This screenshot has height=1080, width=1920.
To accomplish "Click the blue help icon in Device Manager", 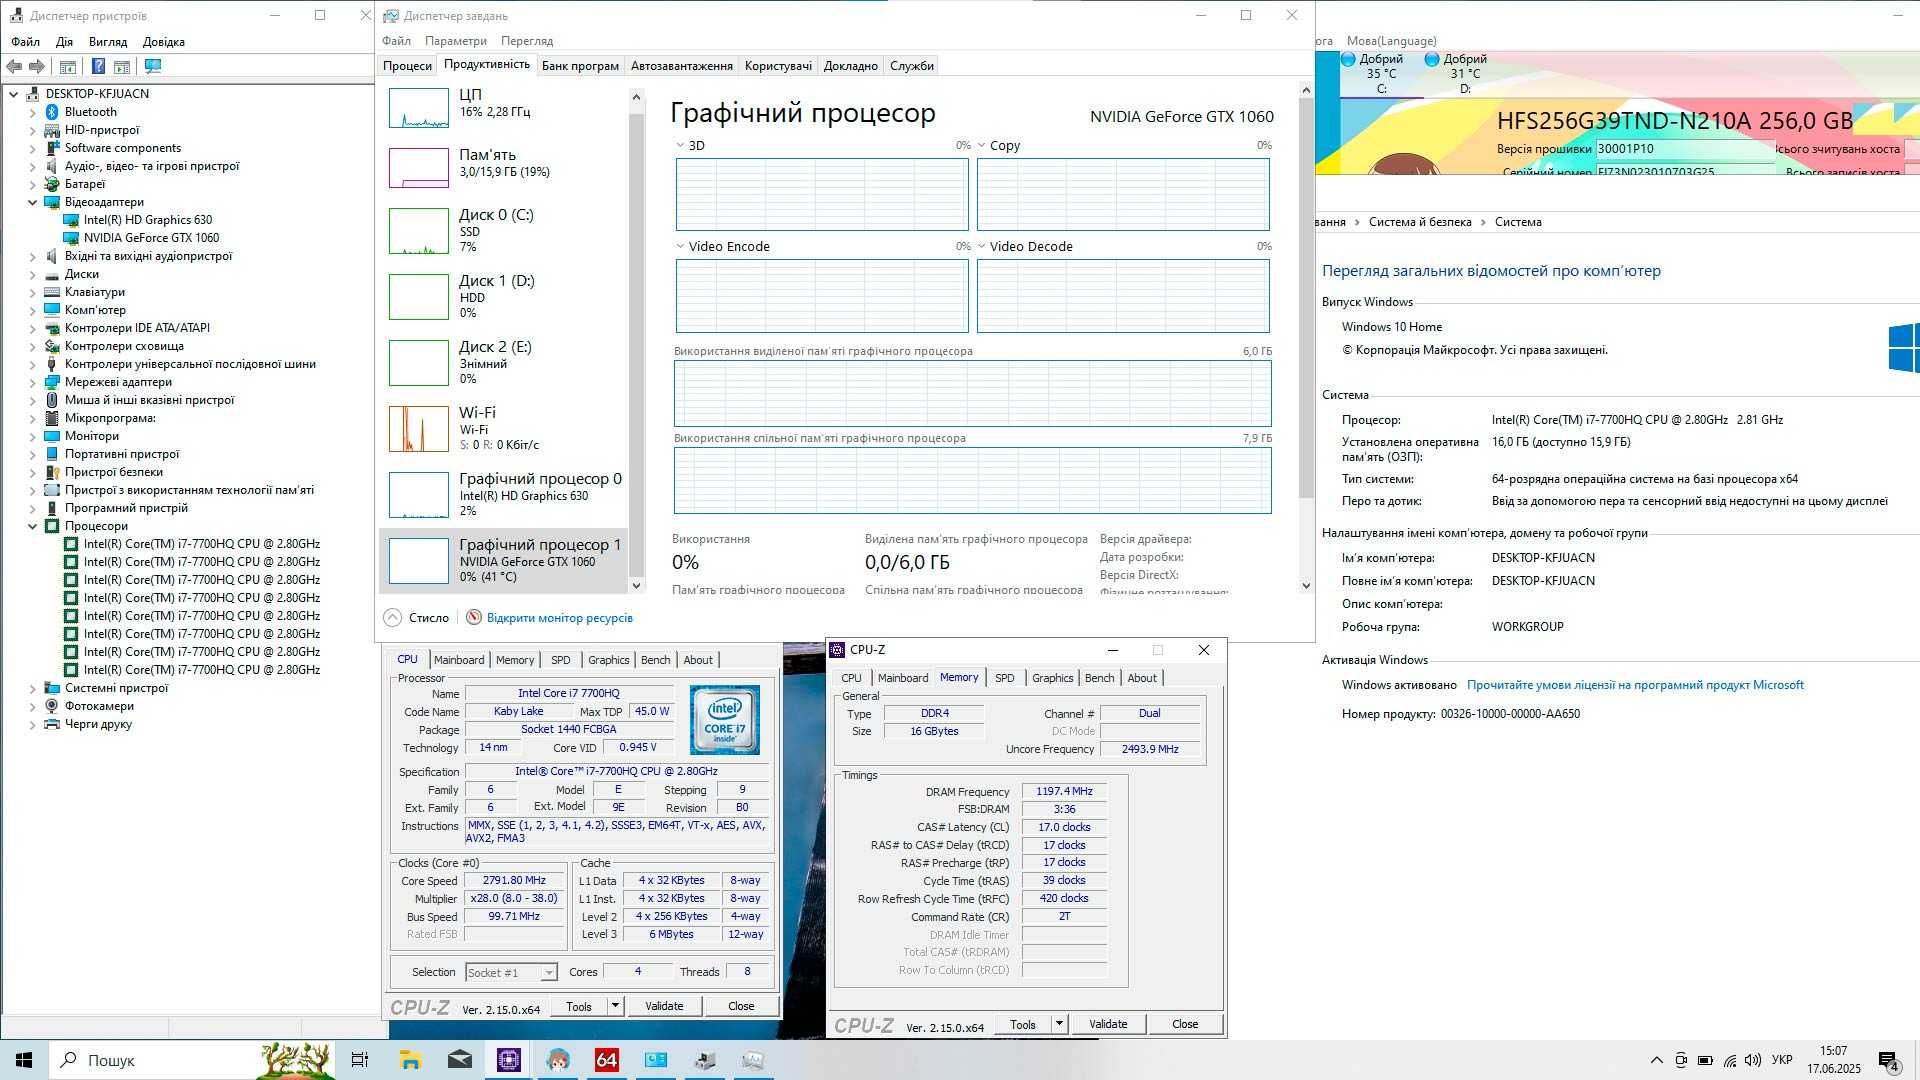I will pyautogui.click(x=98, y=66).
